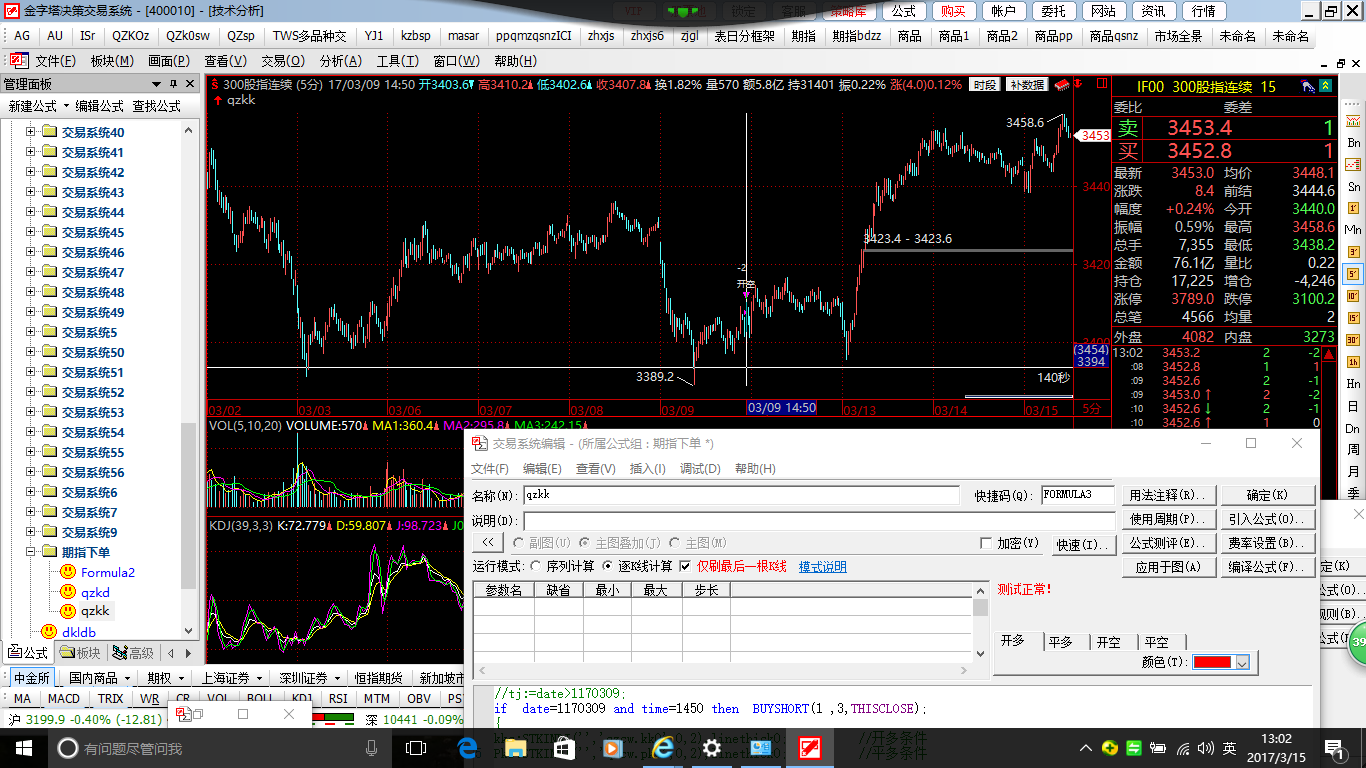Open the 新建公式 dropdown arrow

(66, 106)
